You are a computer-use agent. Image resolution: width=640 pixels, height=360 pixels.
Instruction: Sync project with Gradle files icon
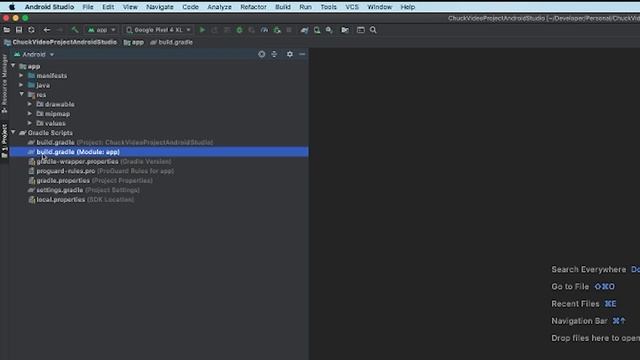[304, 30]
